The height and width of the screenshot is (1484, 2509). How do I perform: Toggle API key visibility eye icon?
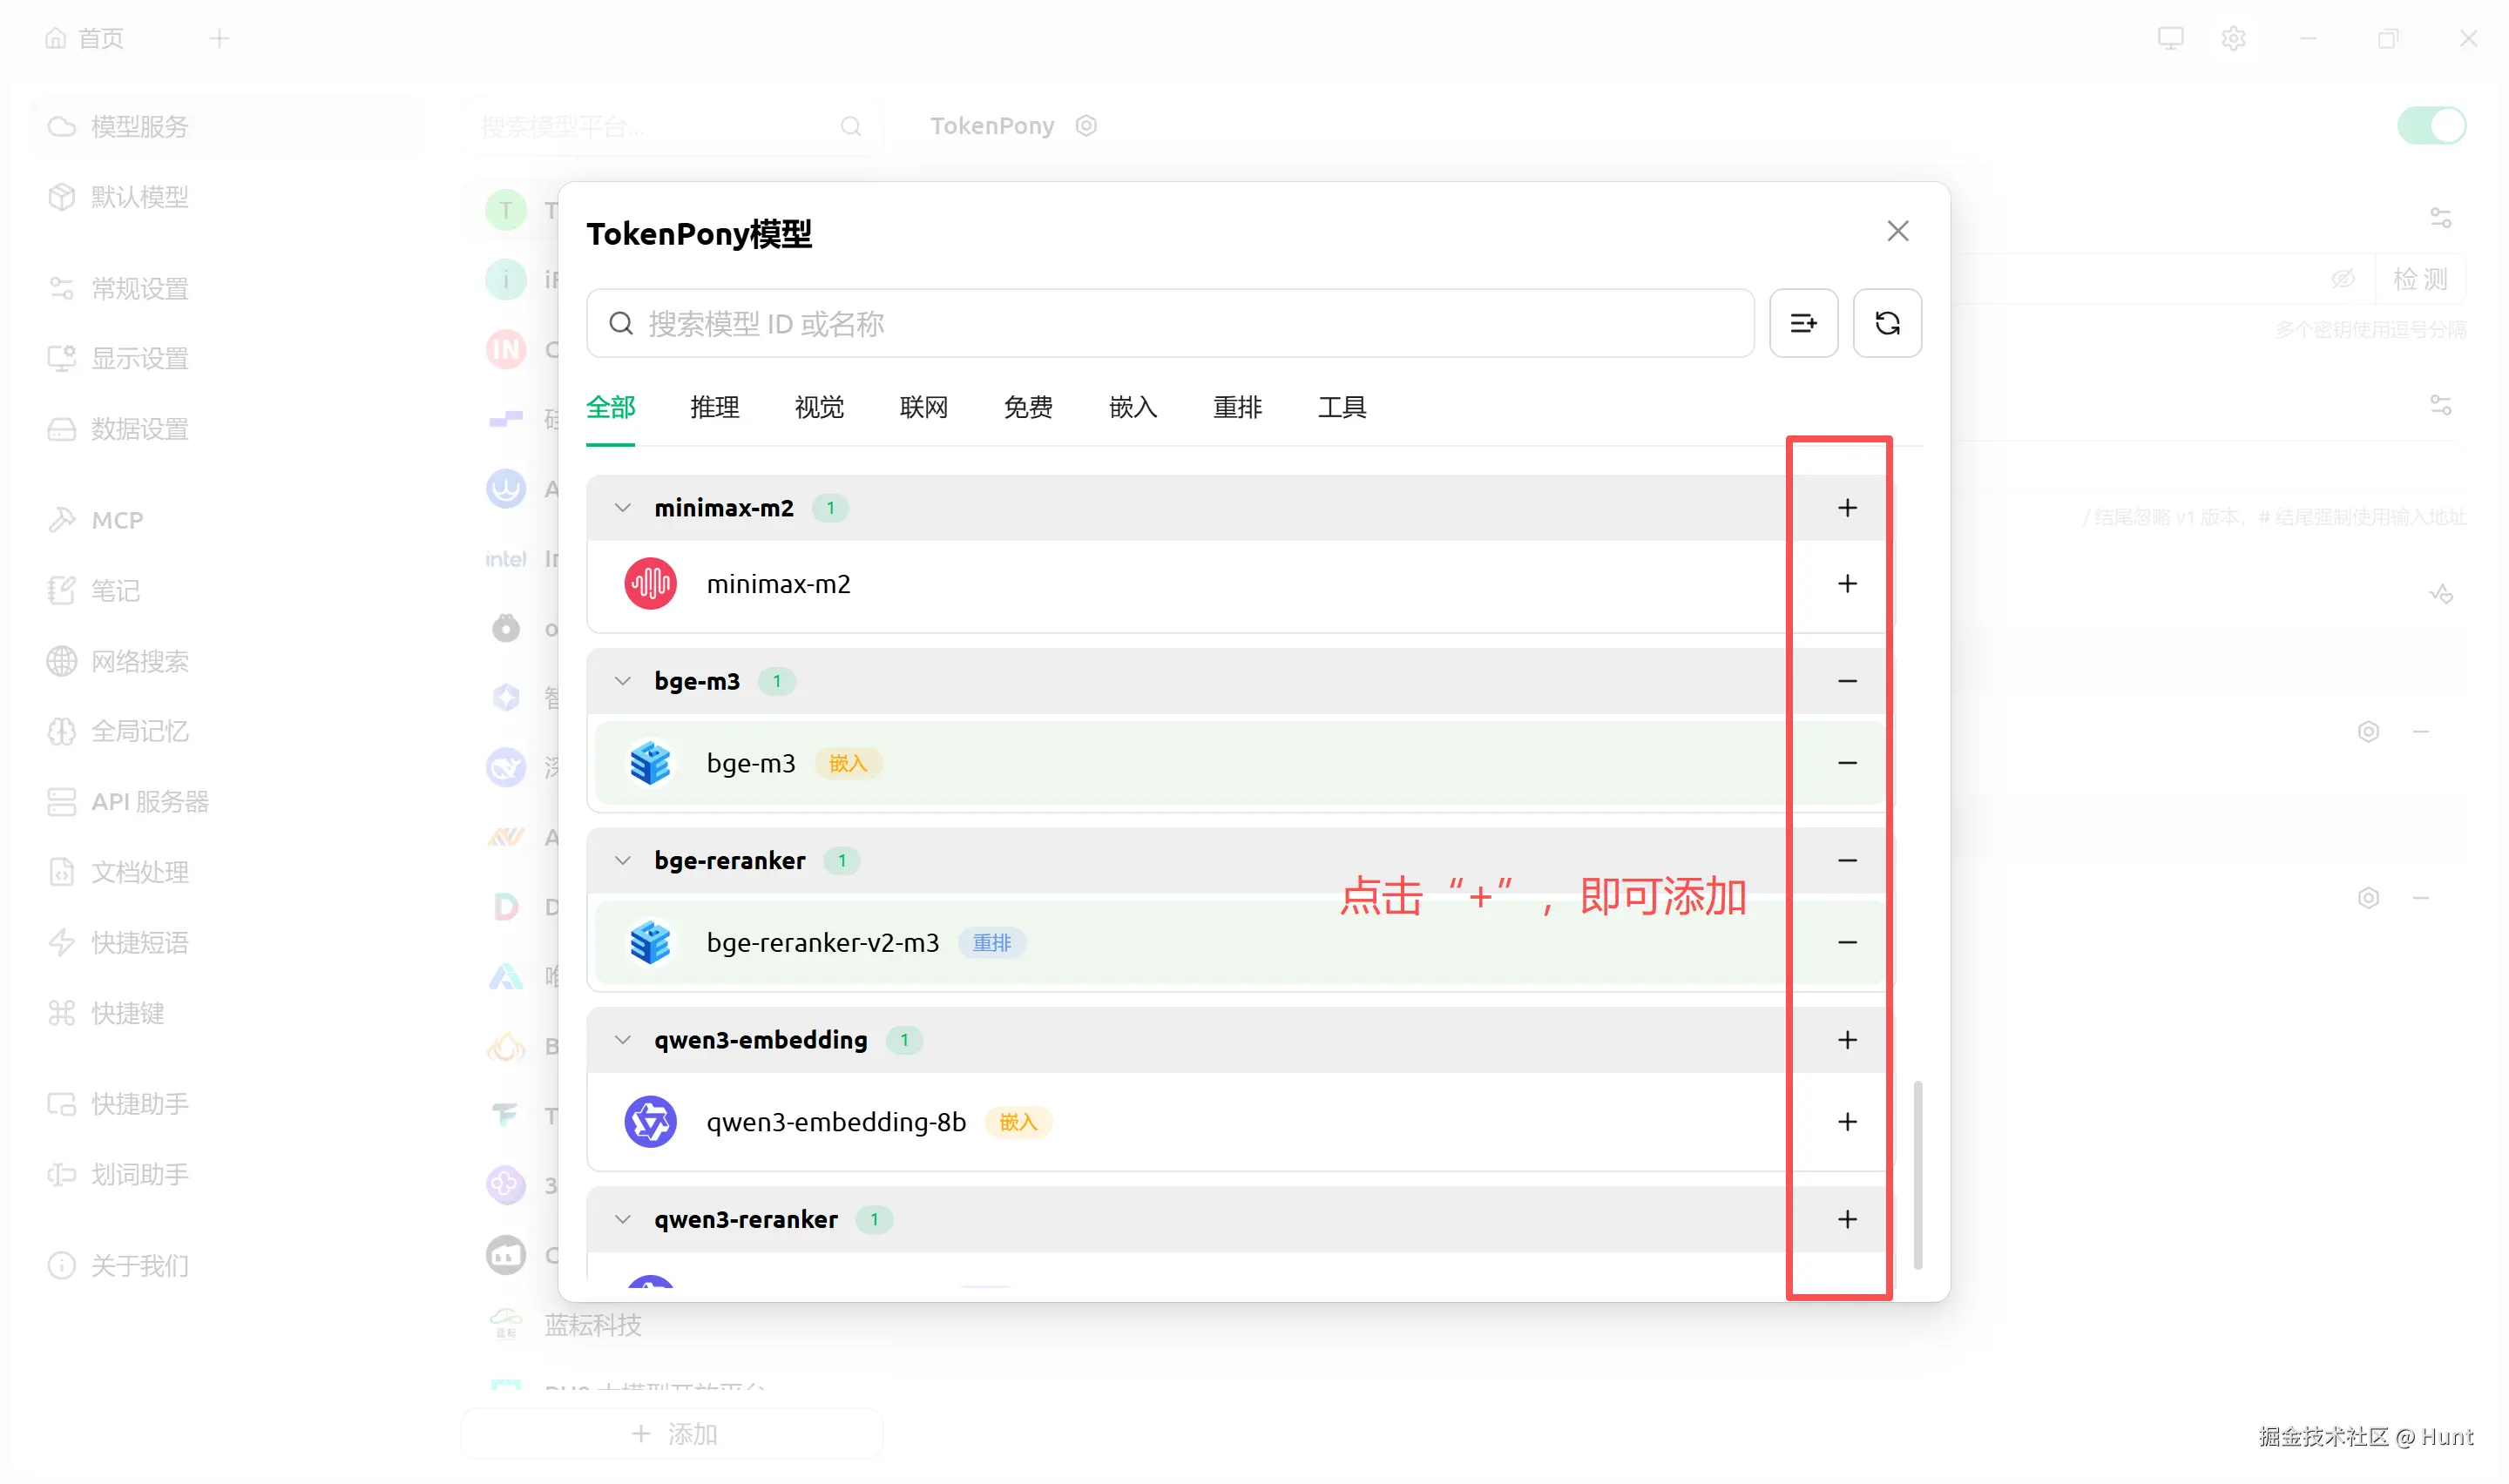(x=2342, y=279)
